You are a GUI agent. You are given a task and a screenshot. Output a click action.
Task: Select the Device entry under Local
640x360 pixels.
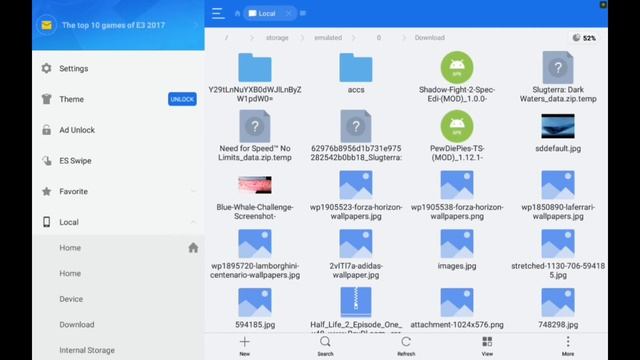tap(118, 299)
